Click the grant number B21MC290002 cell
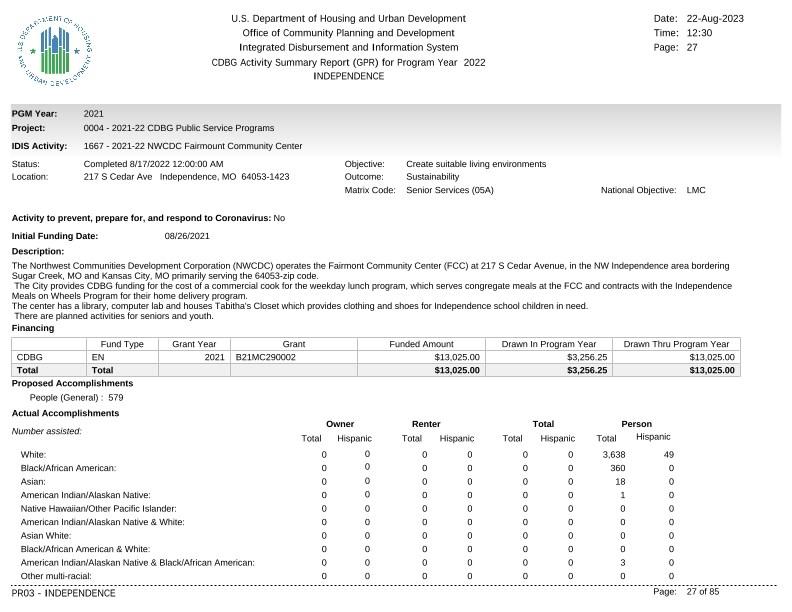Screen dimensions: 792x612 [293, 357]
